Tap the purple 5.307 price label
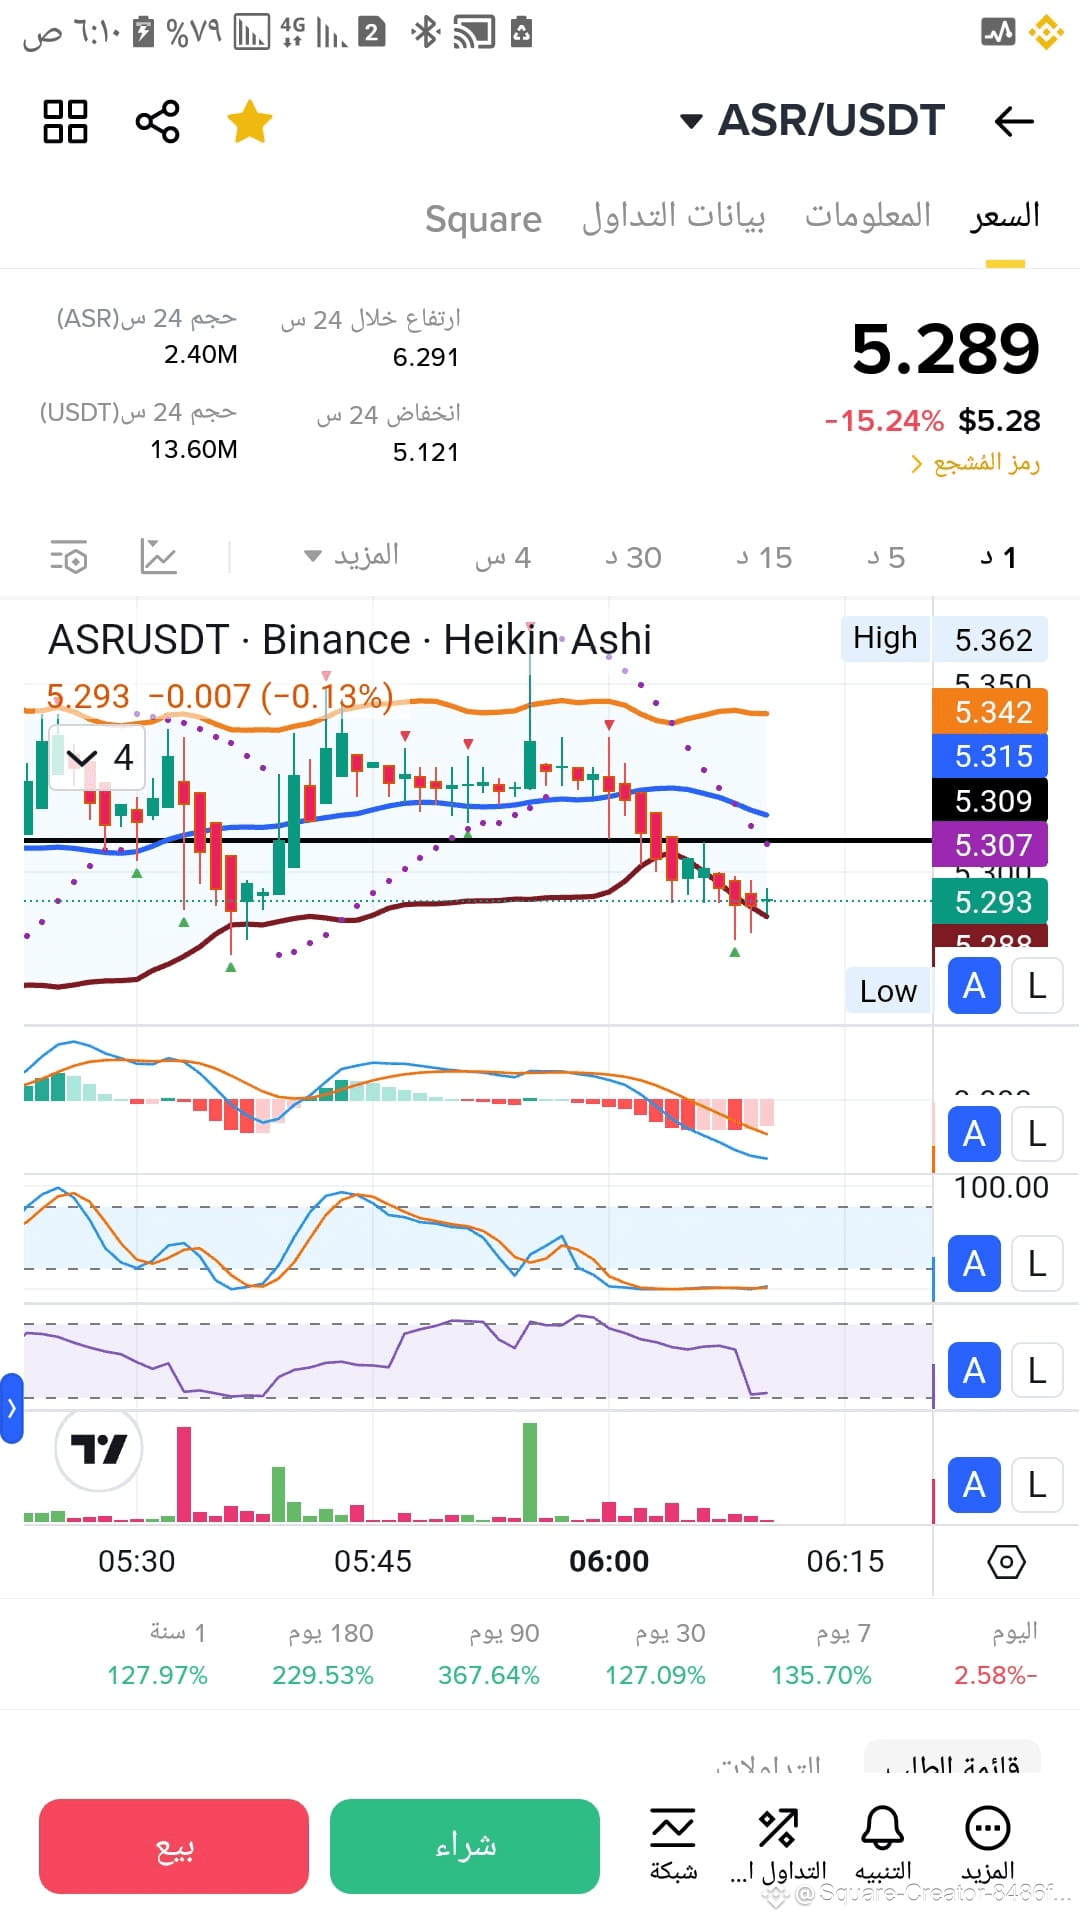 tap(990, 845)
